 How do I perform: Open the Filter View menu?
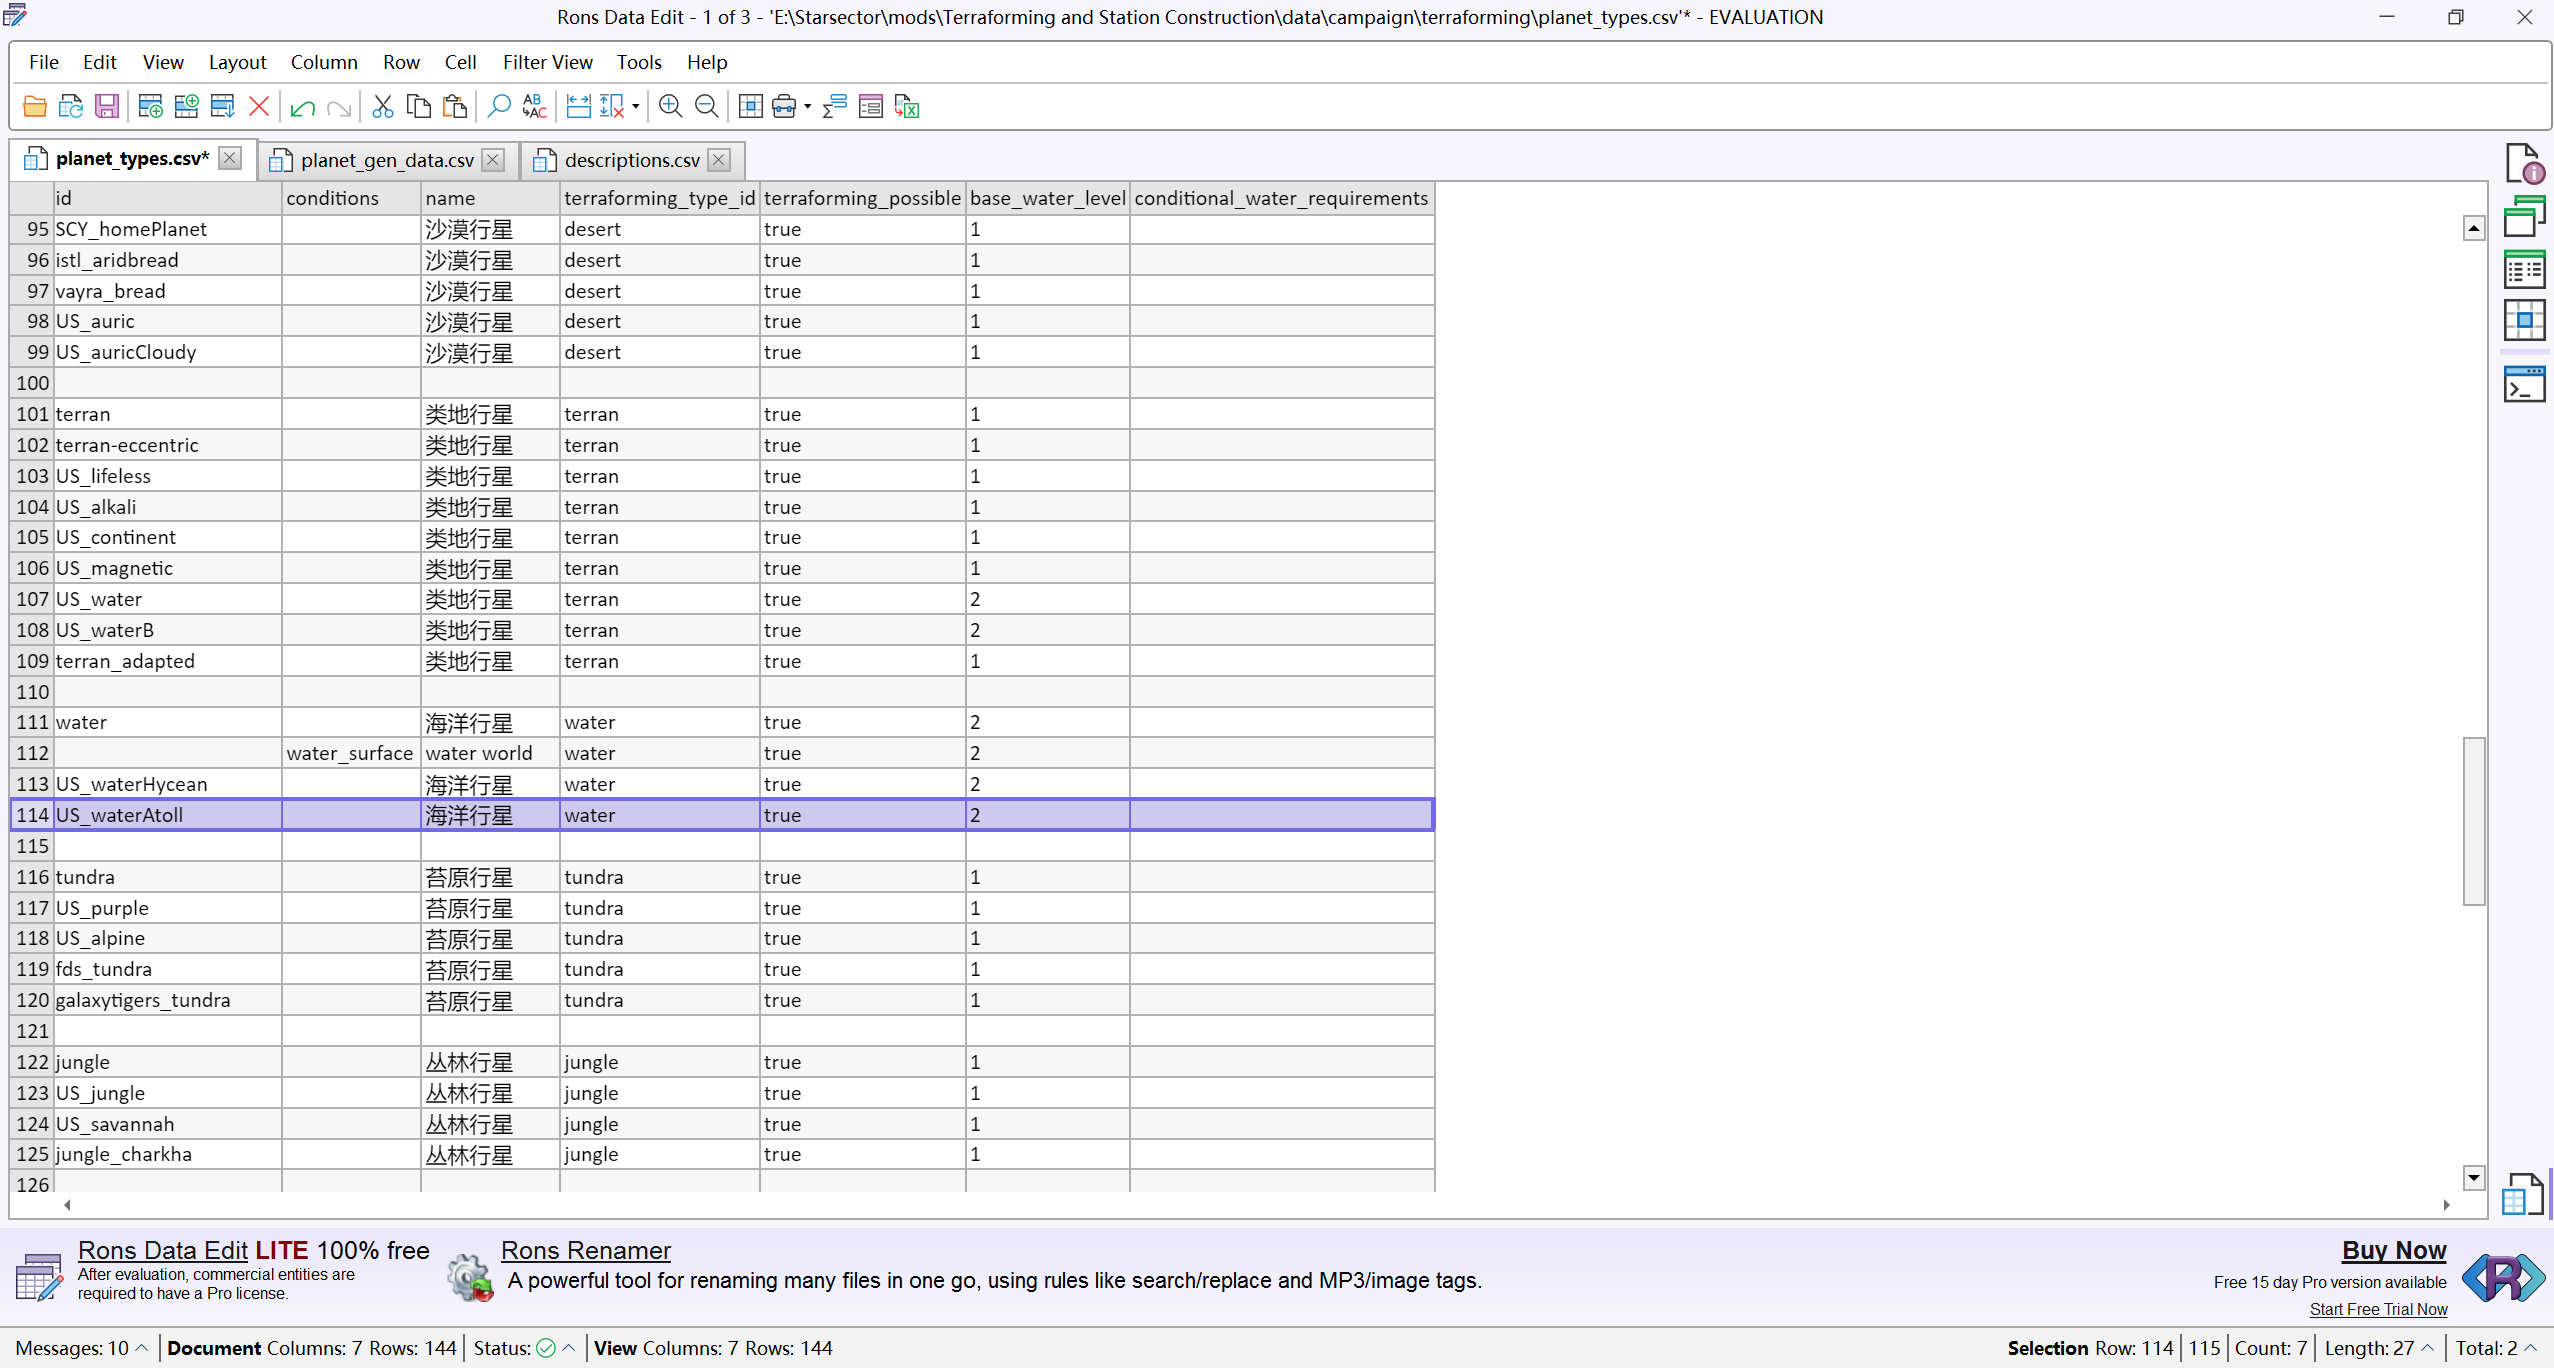(x=547, y=62)
